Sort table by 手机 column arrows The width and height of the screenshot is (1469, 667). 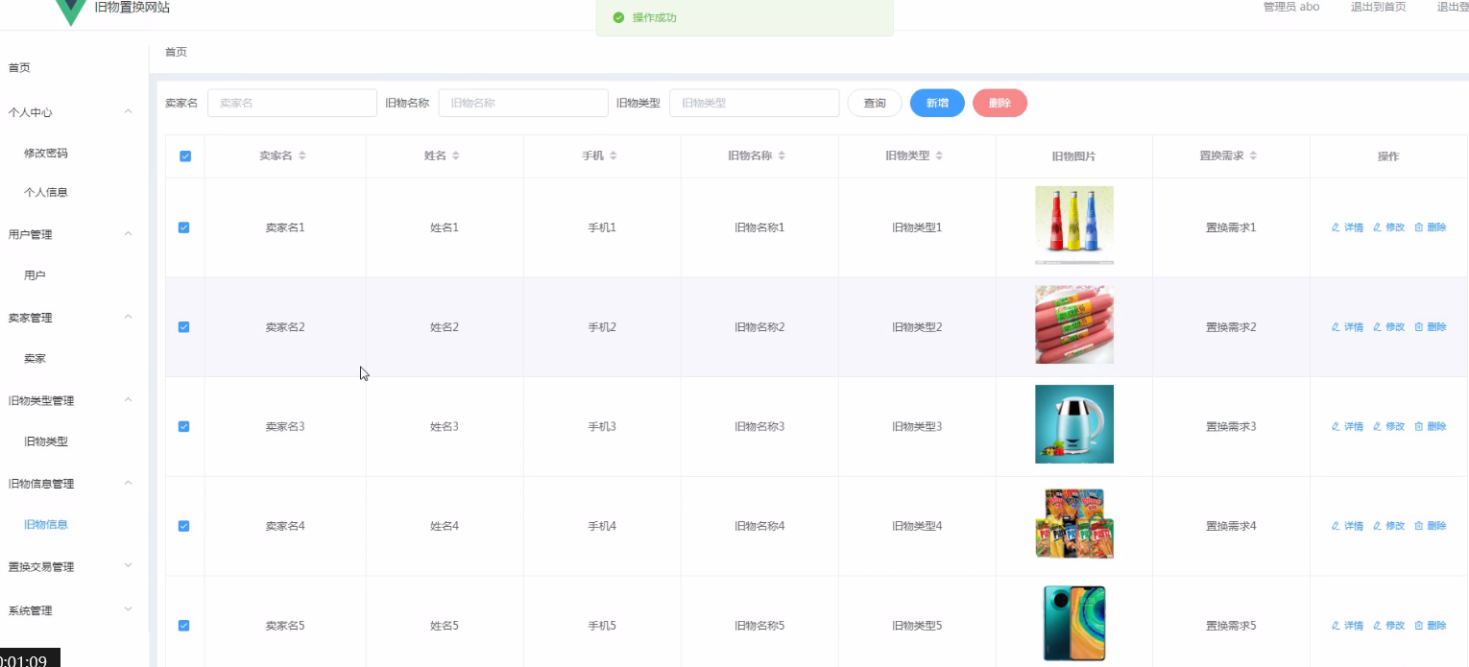pos(613,156)
